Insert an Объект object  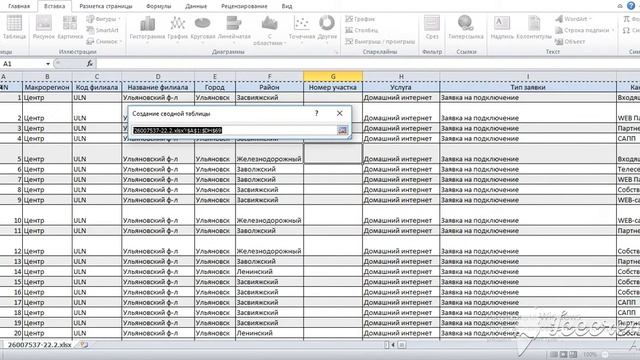(570, 41)
